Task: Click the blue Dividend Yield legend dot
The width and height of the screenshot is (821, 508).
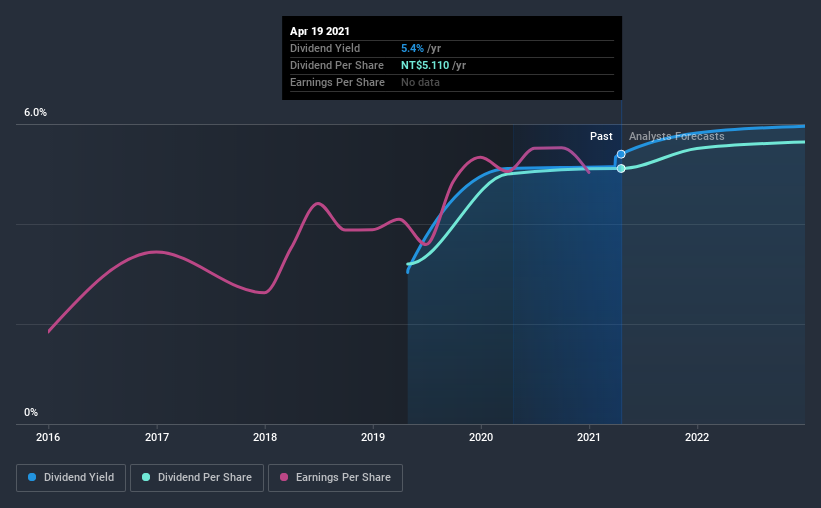Action: pyautogui.click(x=32, y=477)
